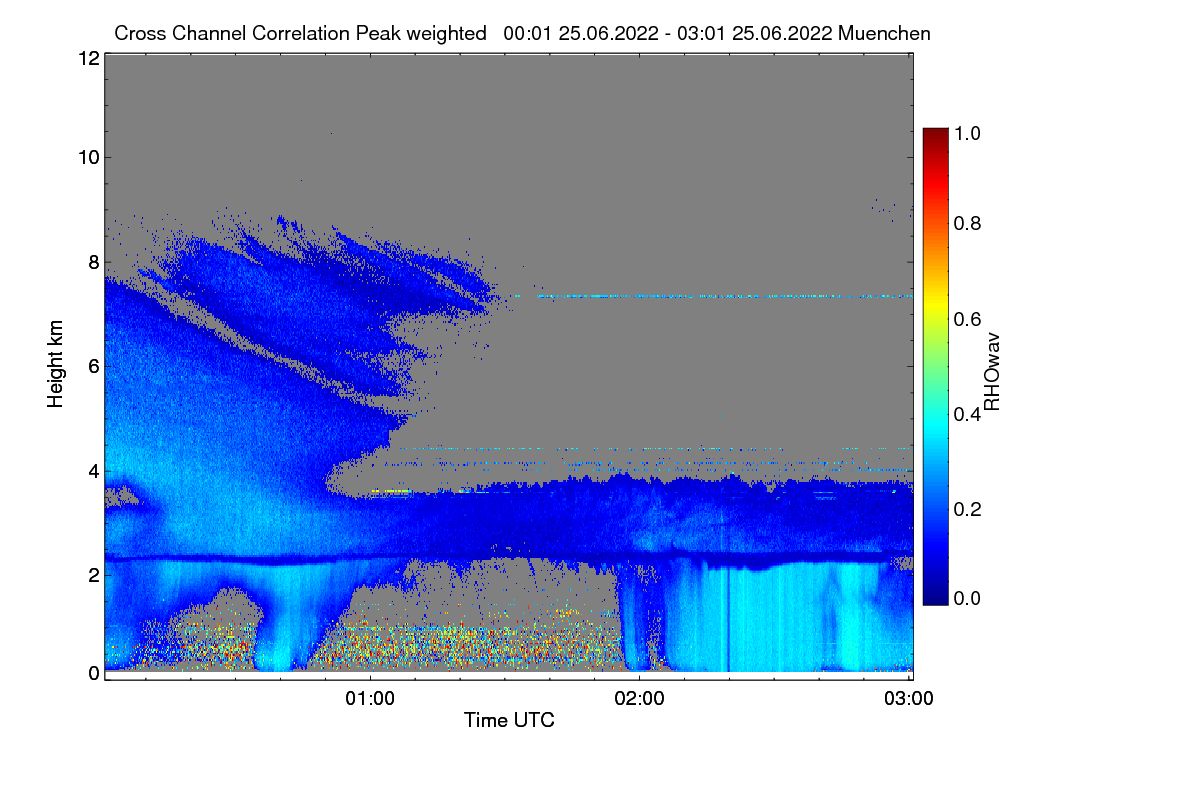Click the '0.0' colorbar tick value
Screen dimensions: 1200x800
[x=968, y=598]
